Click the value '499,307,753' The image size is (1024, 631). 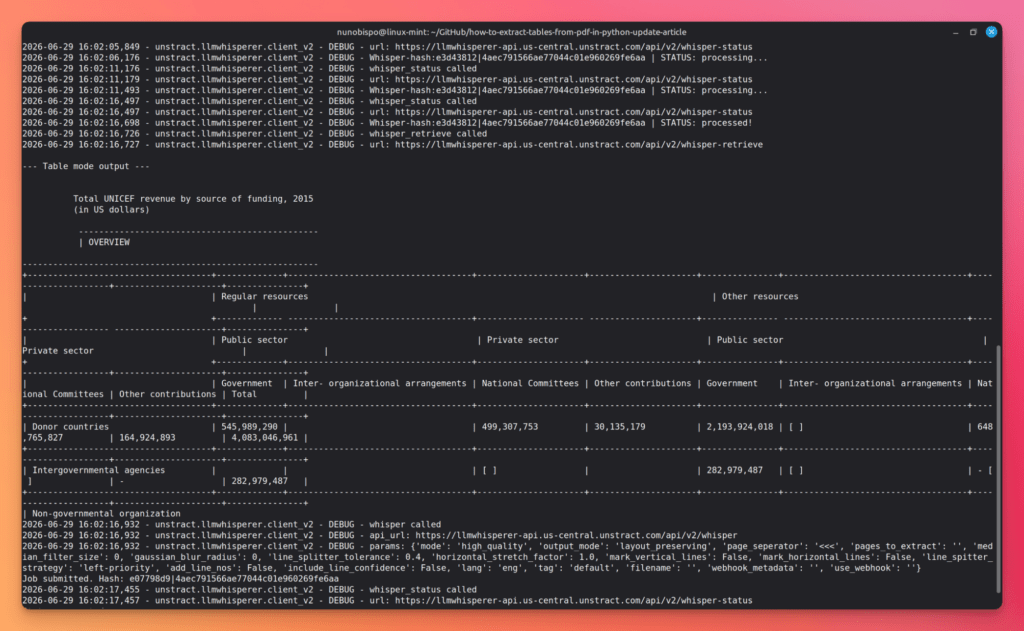click(x=510, y=427)
